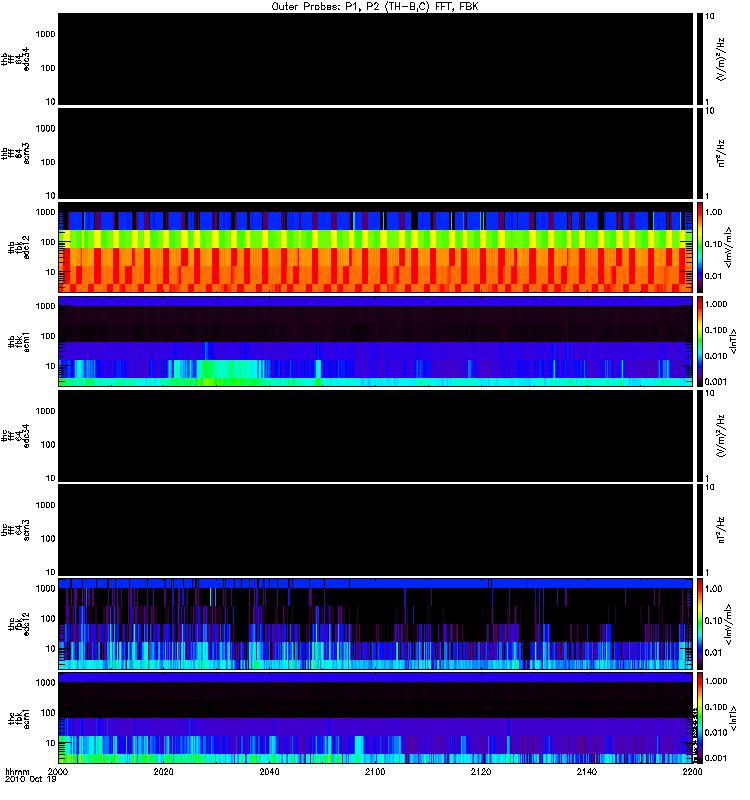Image resolution: width=750 pixels, height=800 pixels.
Task: Click the thb fbk edc12 axis label
Action: pyautogui.click(x=18, y=247)
